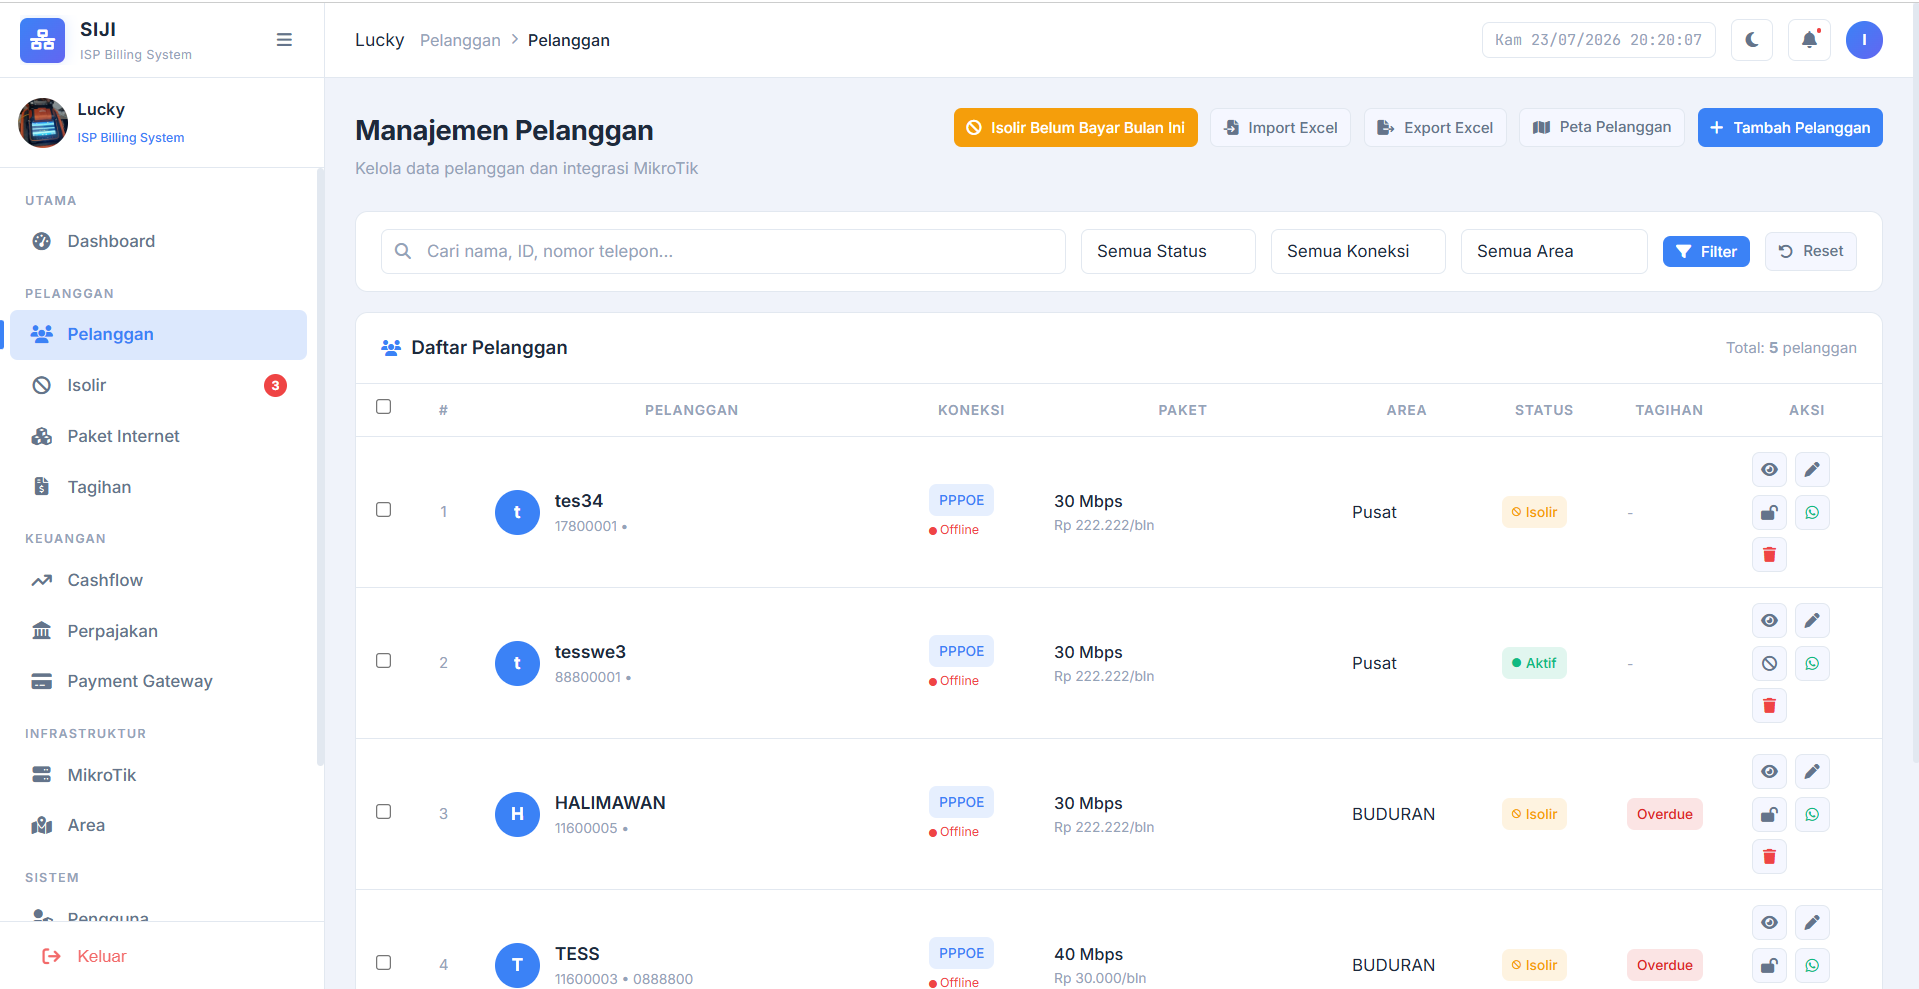
Task: Open Perpajakan sidebar menu item
Action: [x=158, y=631]
